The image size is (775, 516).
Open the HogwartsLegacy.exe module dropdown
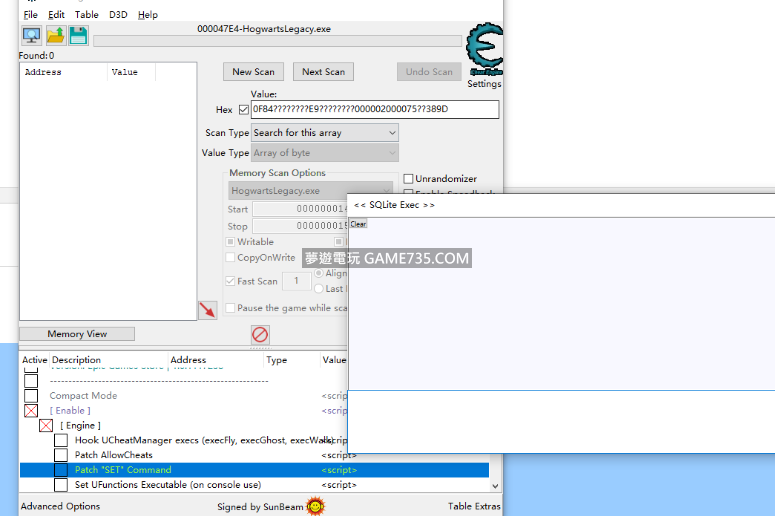click(310, 191)
